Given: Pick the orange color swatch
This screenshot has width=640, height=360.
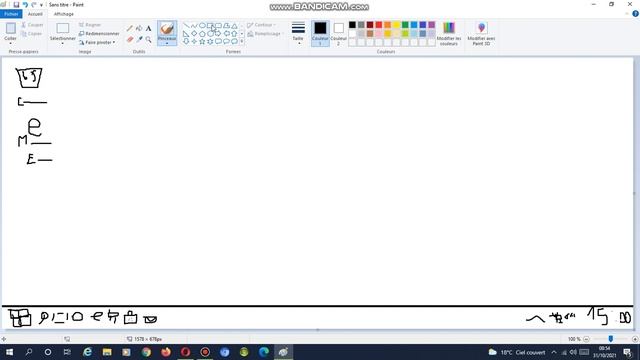Looking at the screenshot, I should coord(387,25).
